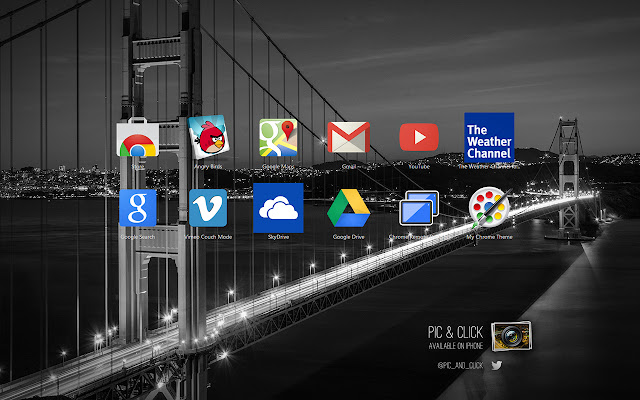
Task: Click the 'Google Search' label text
Action: (x=138, y=237)
